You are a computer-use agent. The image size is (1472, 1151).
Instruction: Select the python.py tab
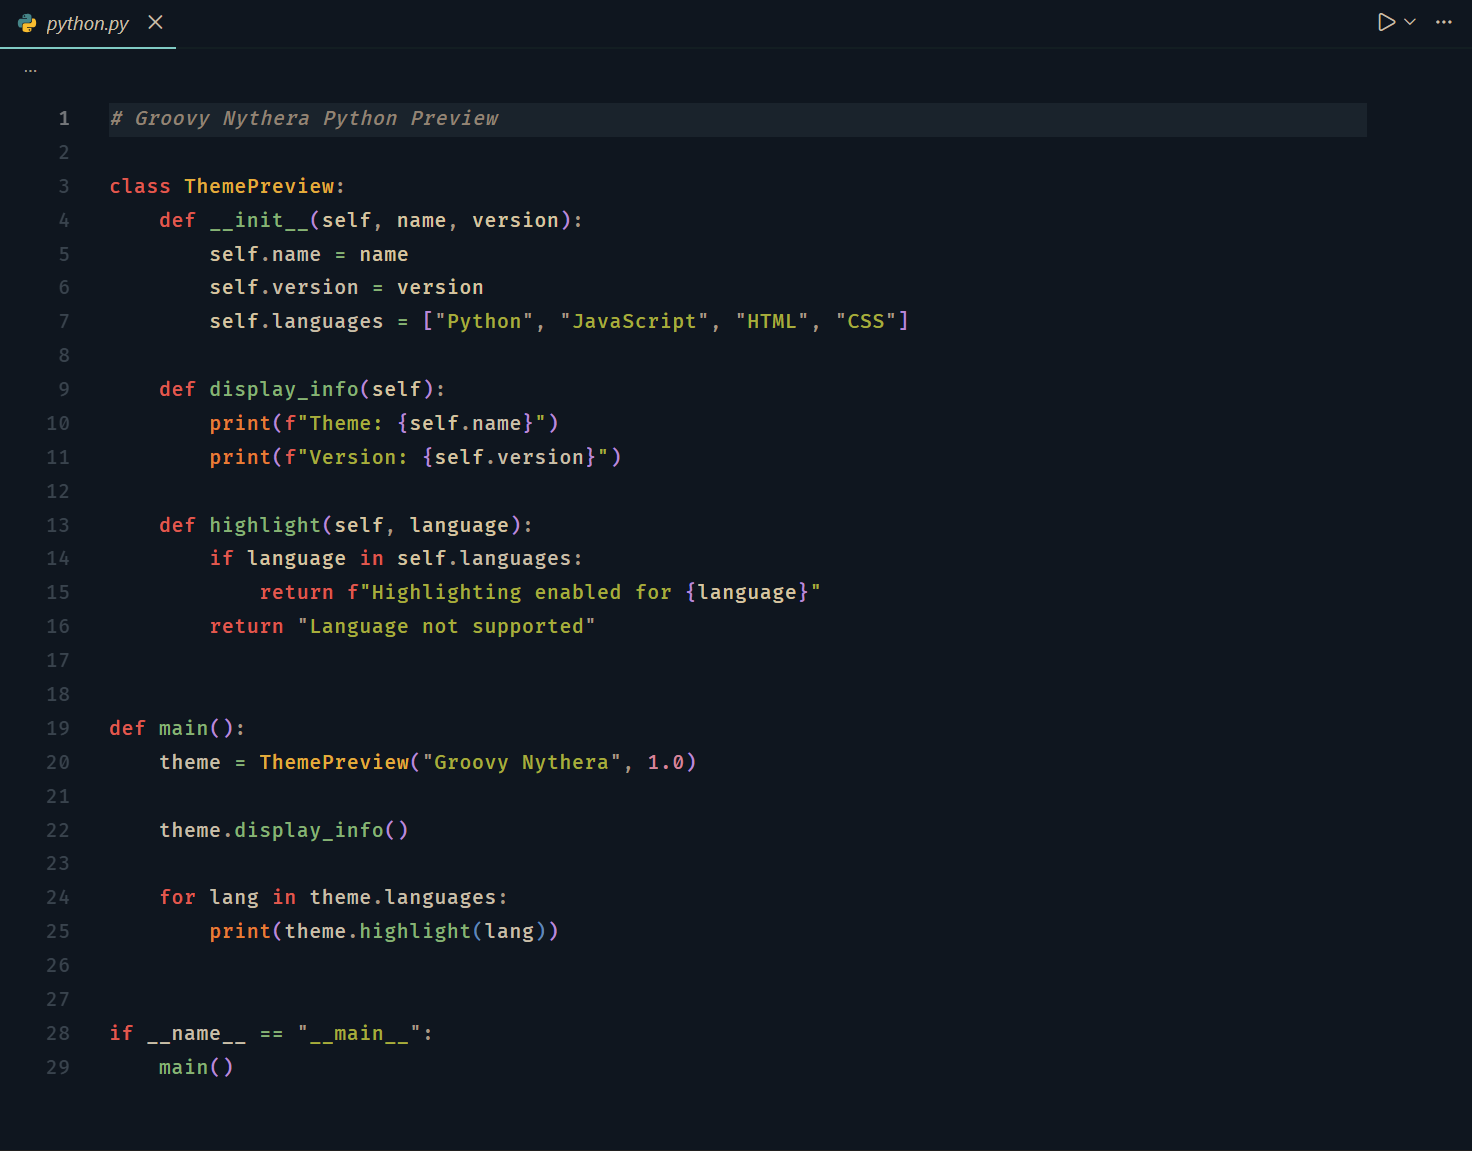click(85, 22)
